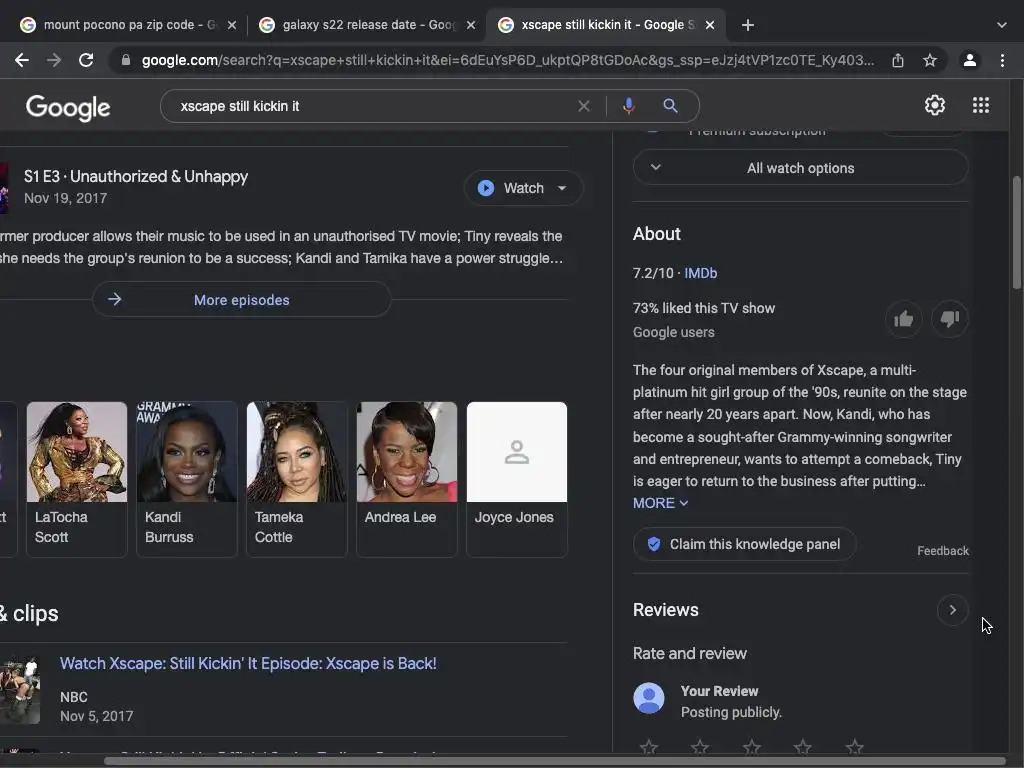This screenshot has width=1024, height=768.
Task: Share this page via share icon
Action: tap(898, 61)
